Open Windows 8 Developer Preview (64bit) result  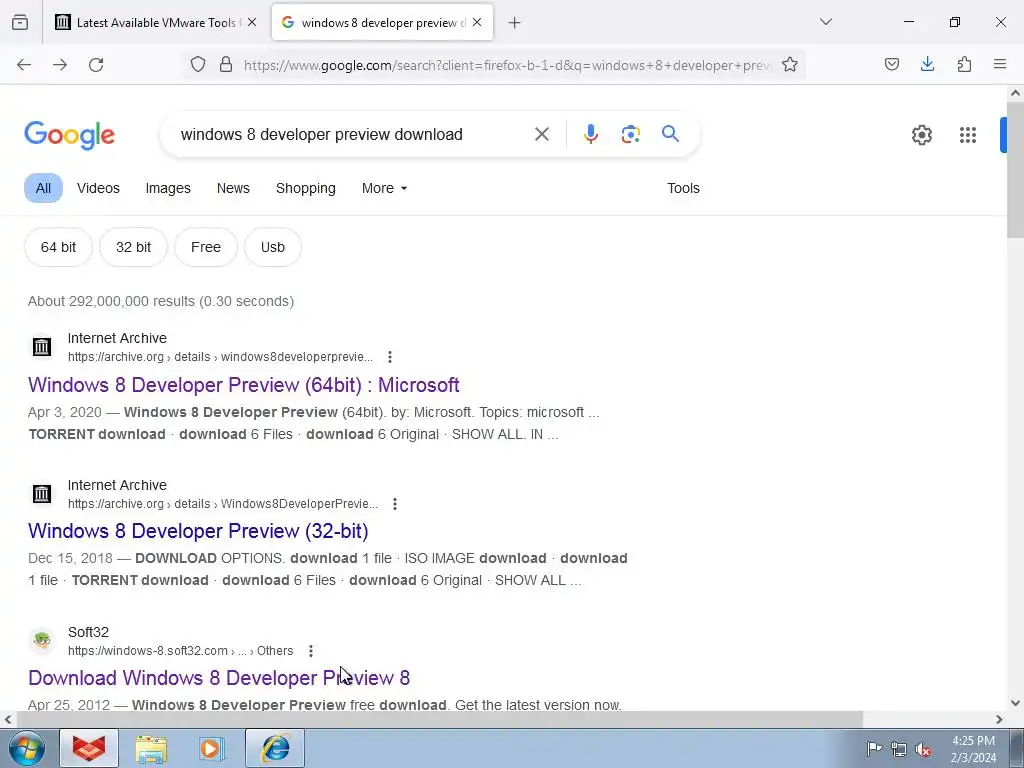(244, 385)
